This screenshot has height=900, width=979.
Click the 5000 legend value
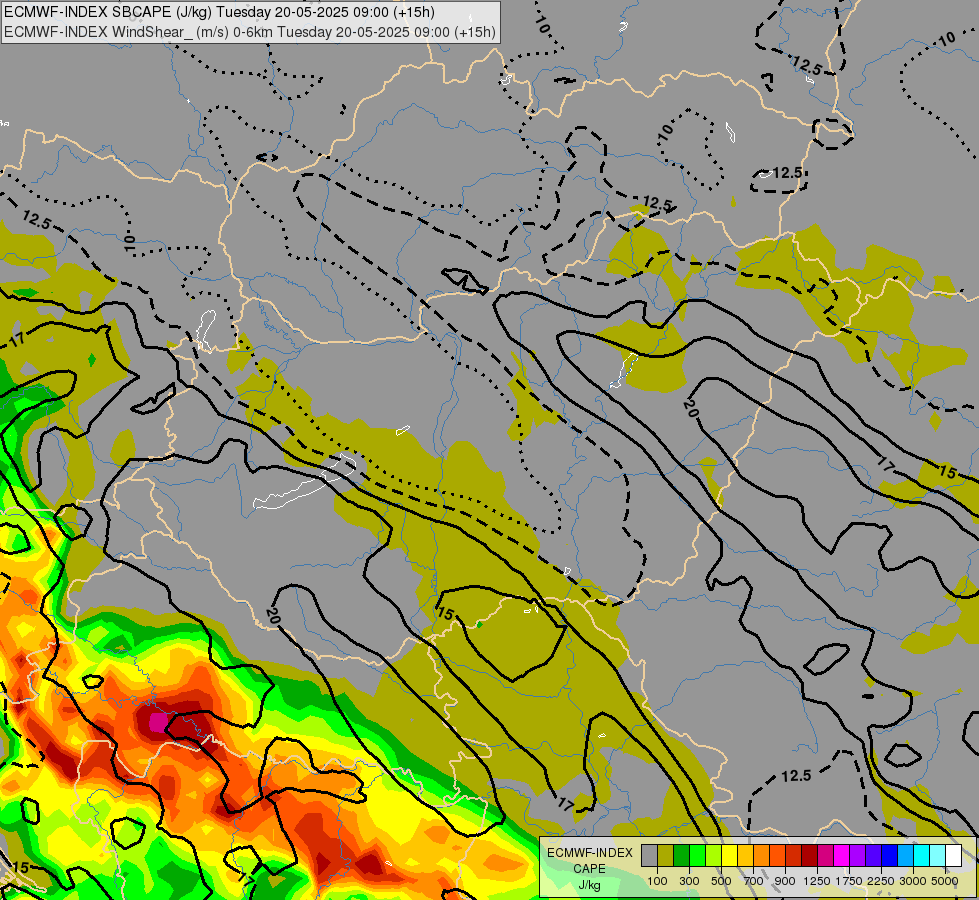[945, 881]
